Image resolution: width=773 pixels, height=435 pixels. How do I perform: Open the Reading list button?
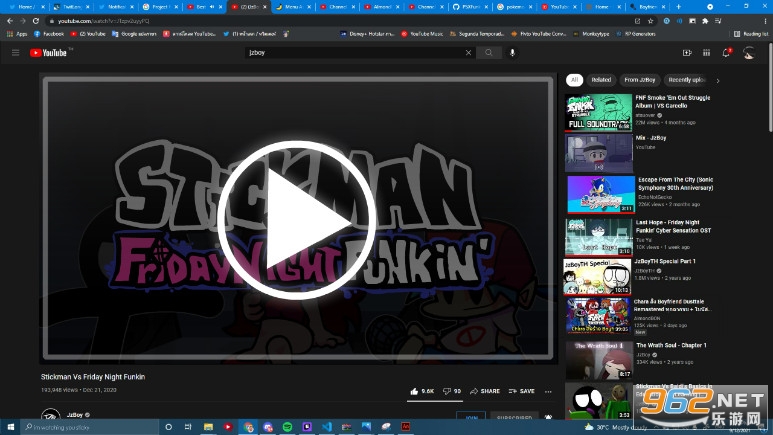(751, 34)
